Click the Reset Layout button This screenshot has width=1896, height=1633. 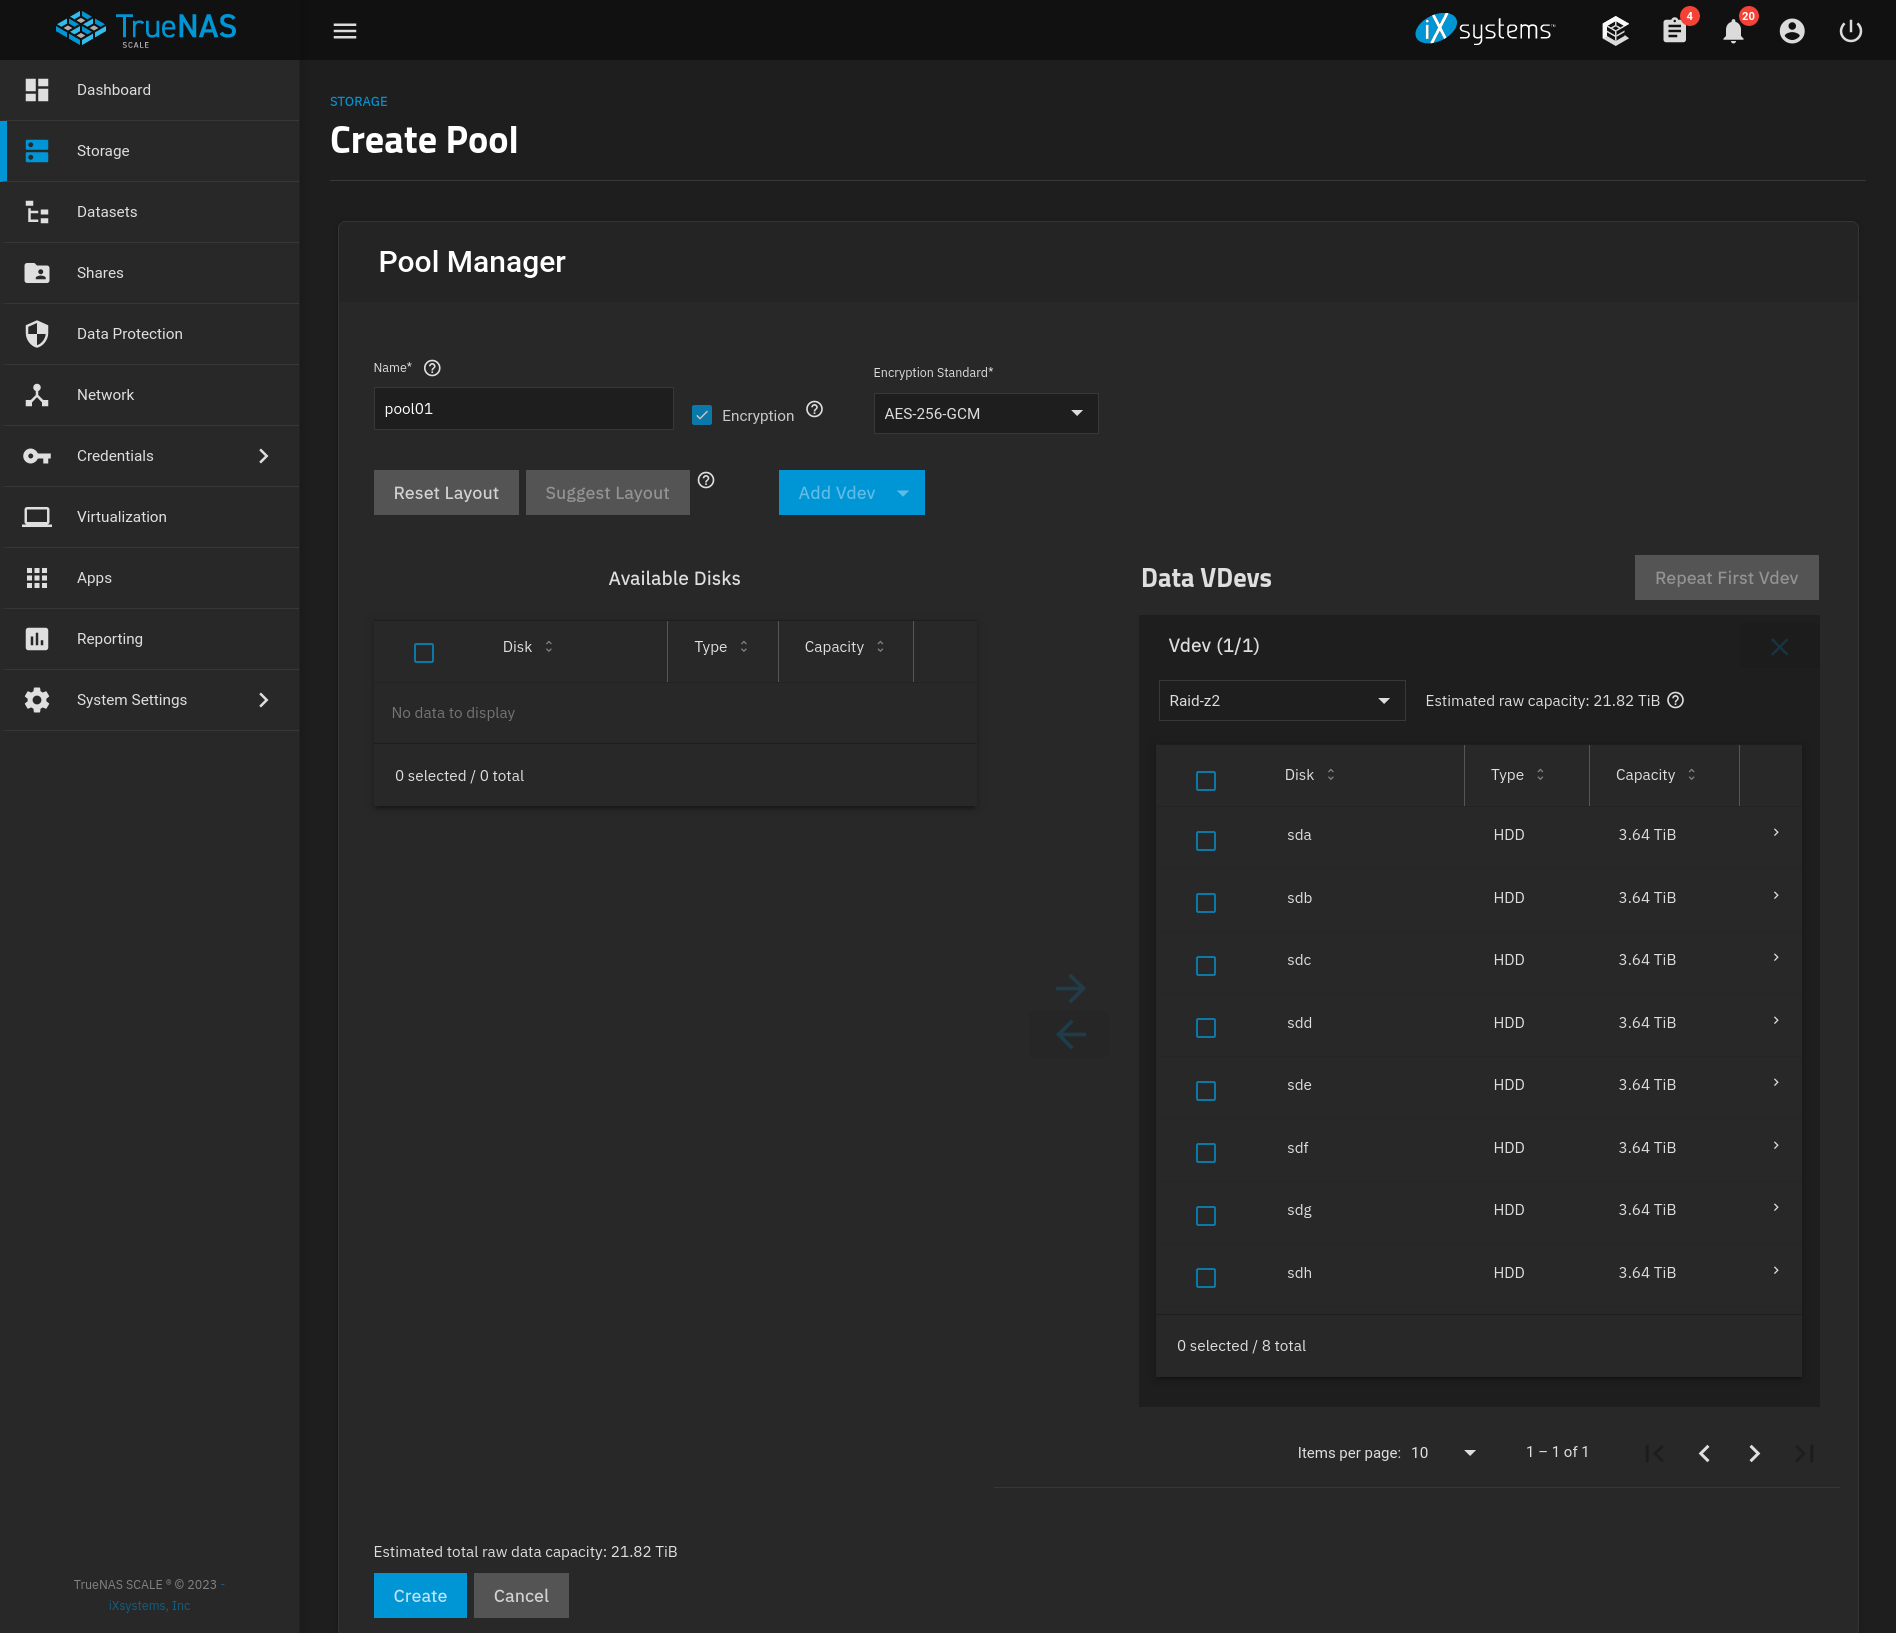coord(446,492)
